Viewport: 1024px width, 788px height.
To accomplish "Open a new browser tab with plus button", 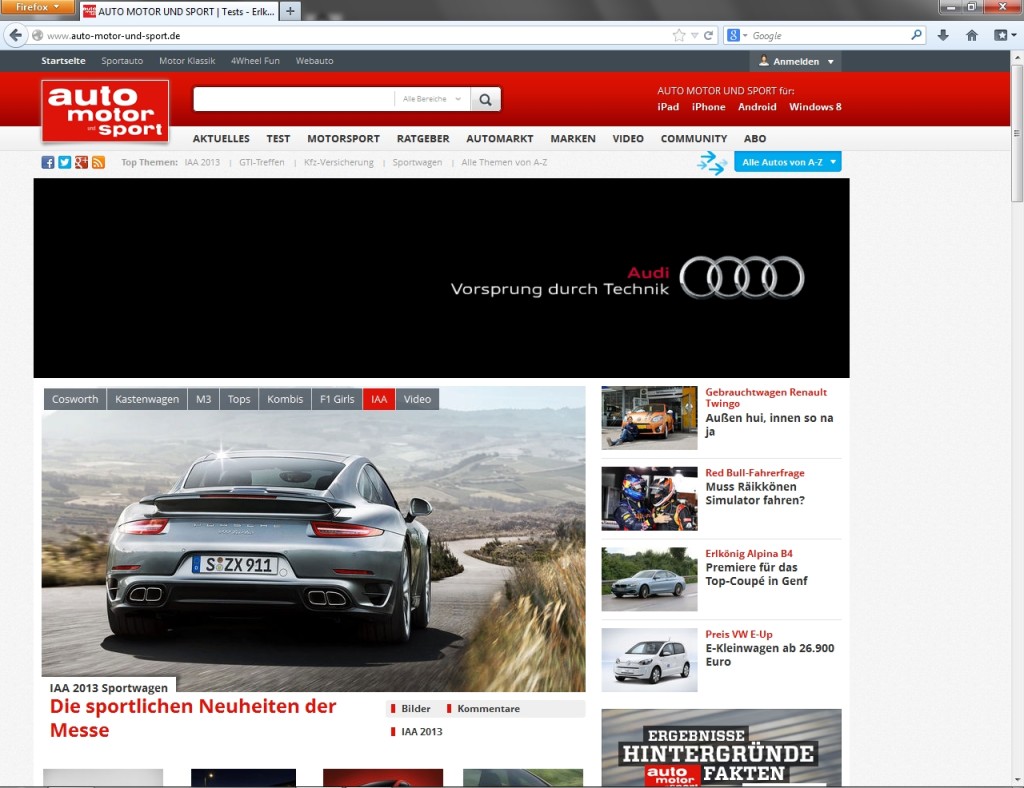I will (x=290, y=11).
